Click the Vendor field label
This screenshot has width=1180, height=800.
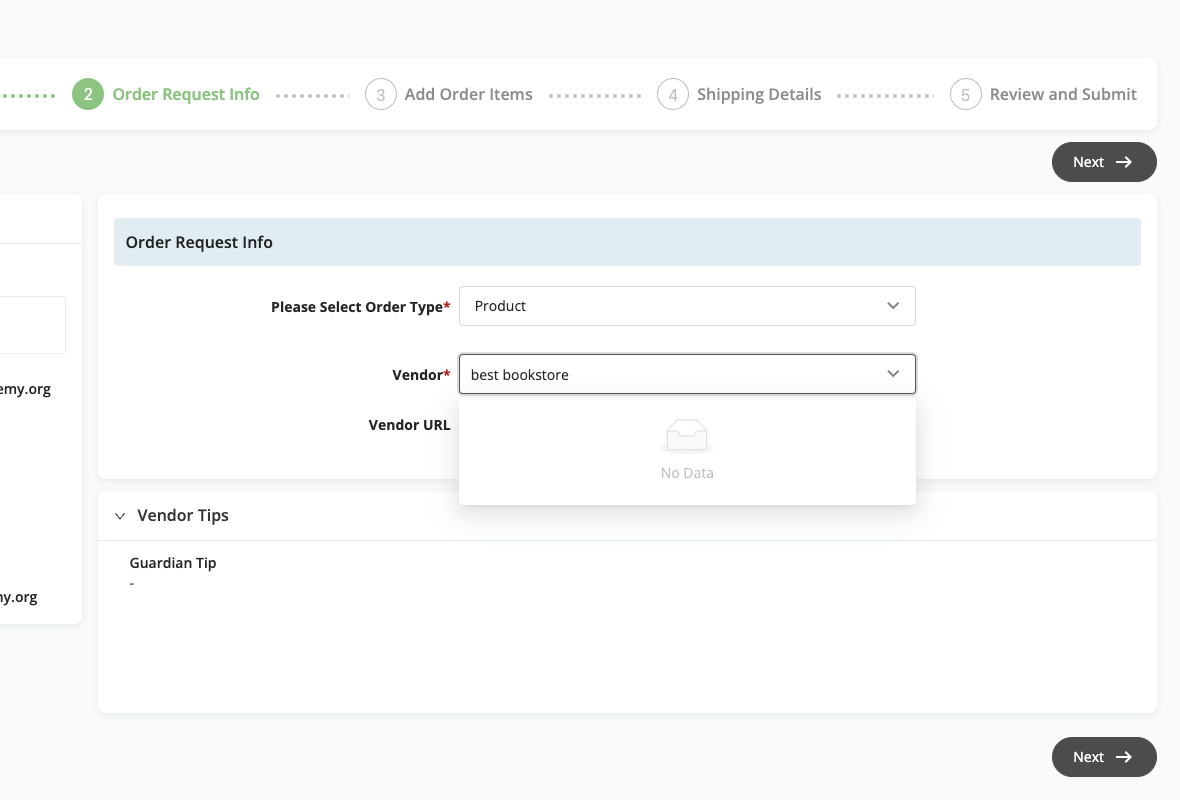coord(421,375)
